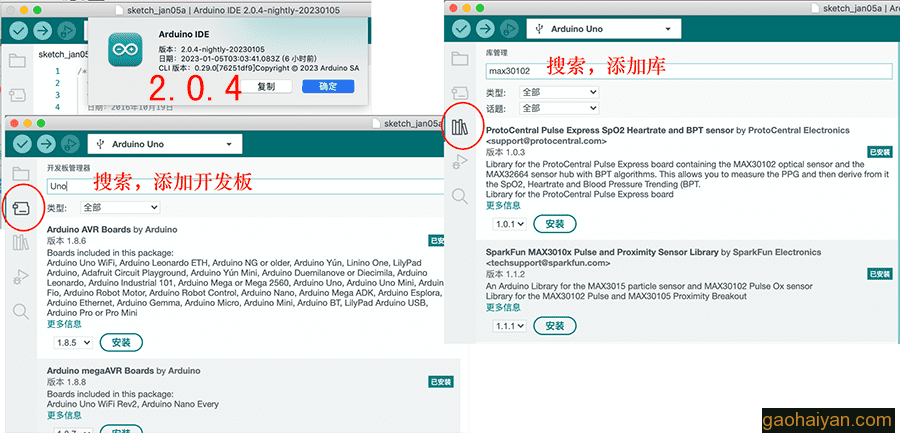Click the SparkFun MAX3010x library title
The height and width of the screenshot is (433, 900).
tap(602, 252)
